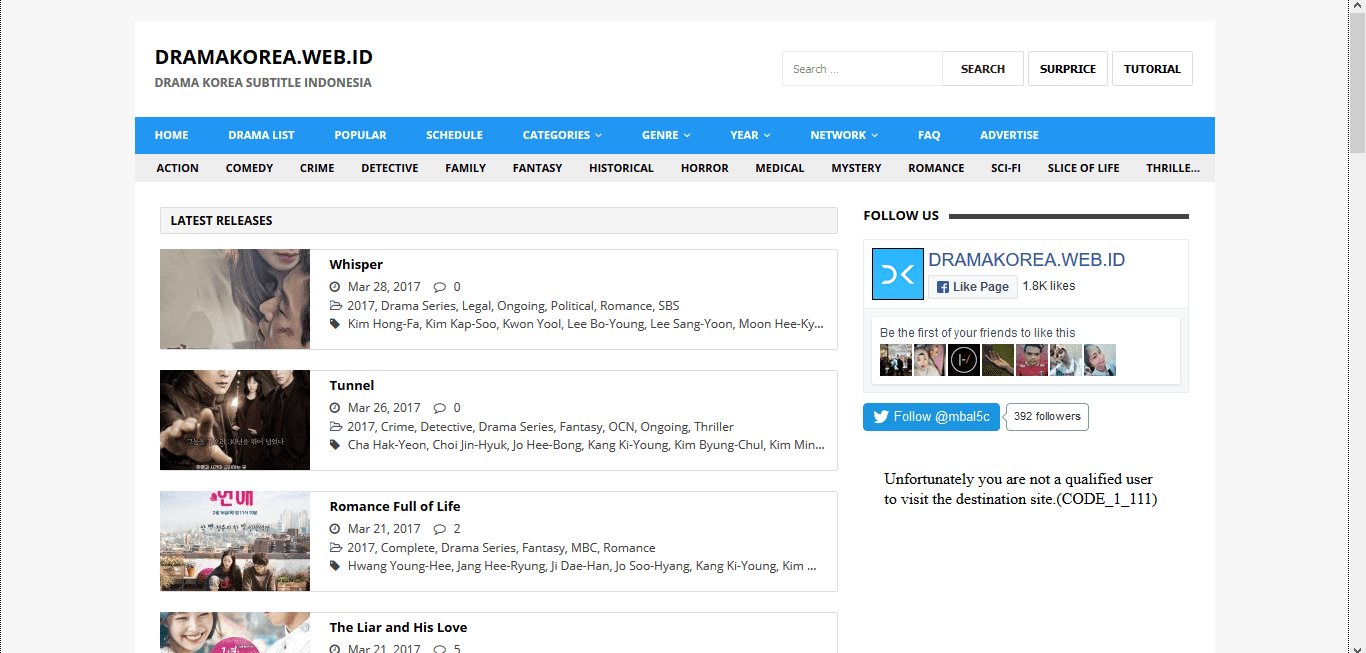Open the Drama List page
The height and width of the screenshot is (653, 1366).
point(261,135)
